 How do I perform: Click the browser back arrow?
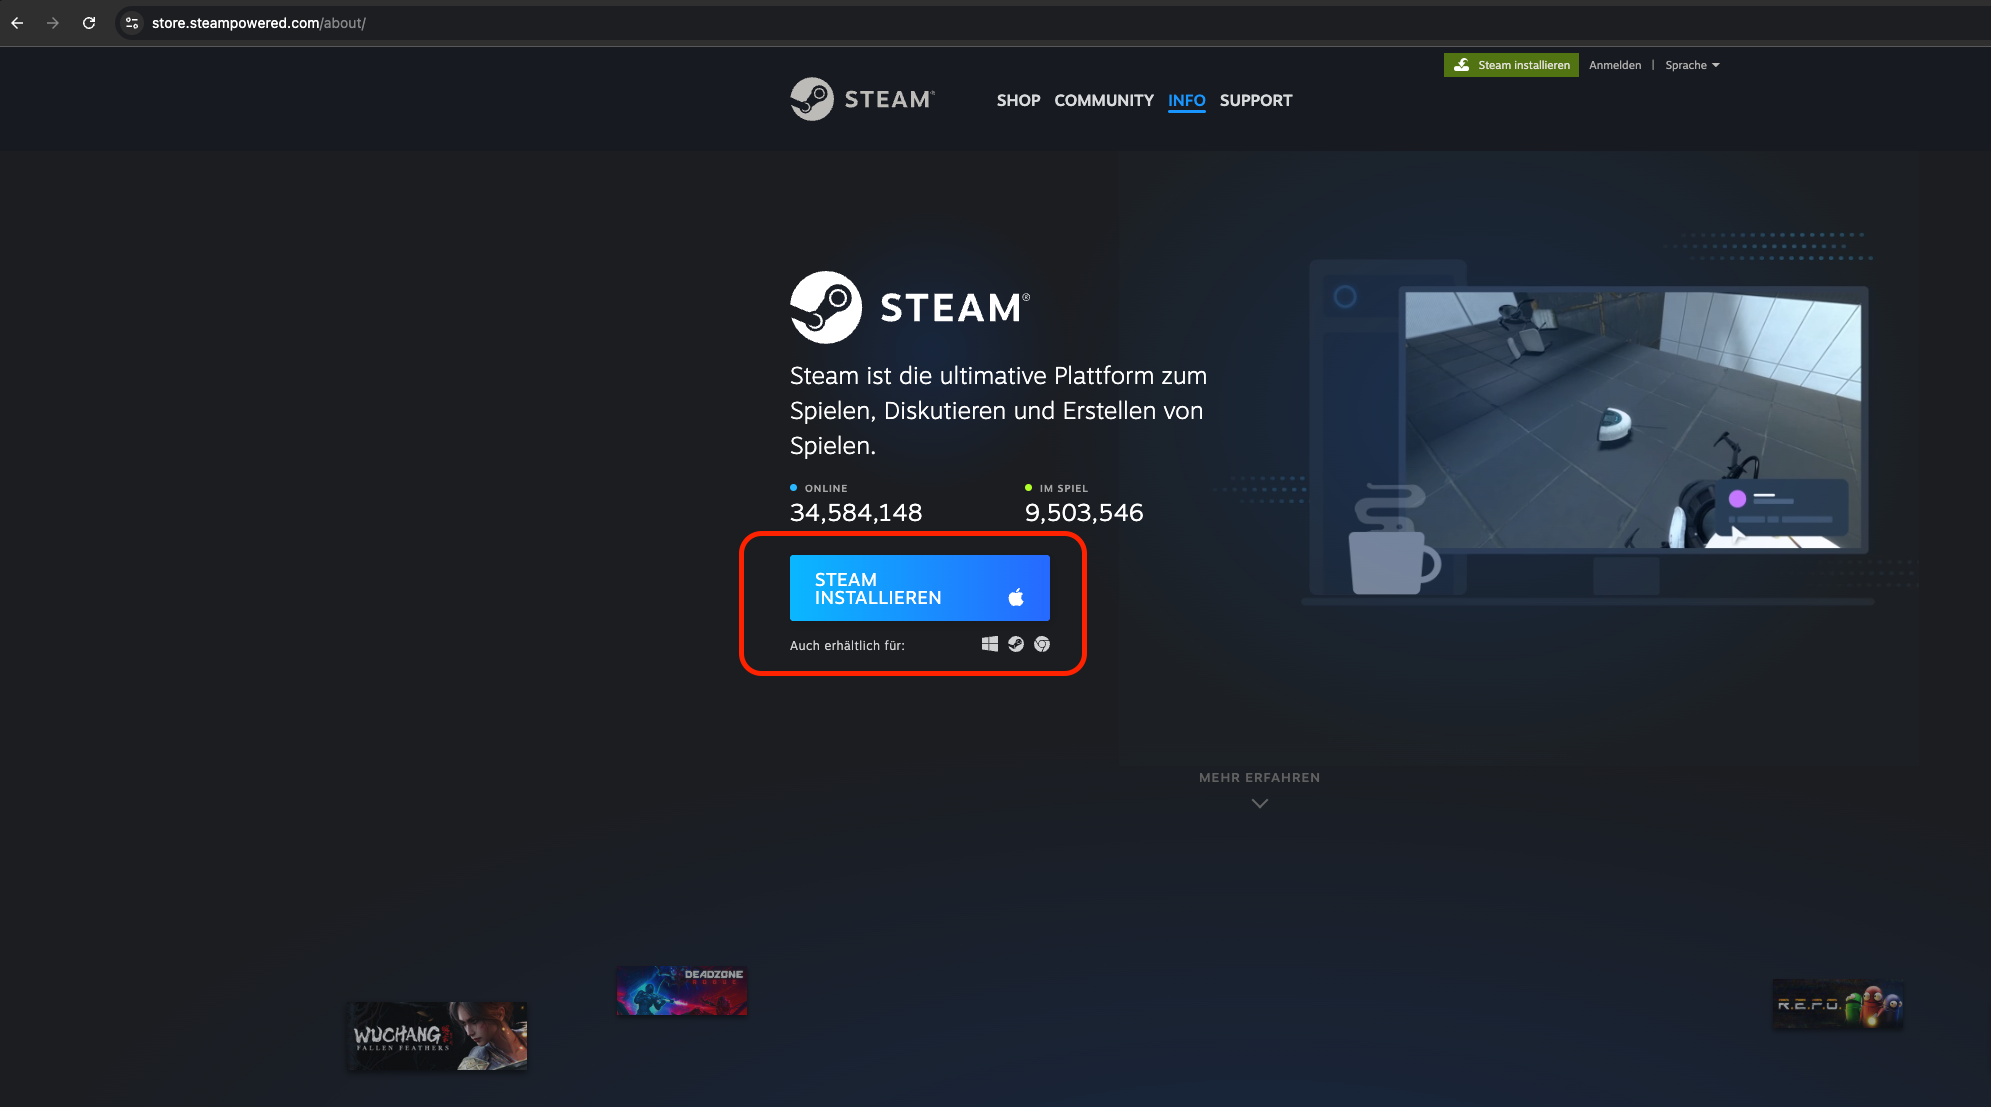coord(17,22)
